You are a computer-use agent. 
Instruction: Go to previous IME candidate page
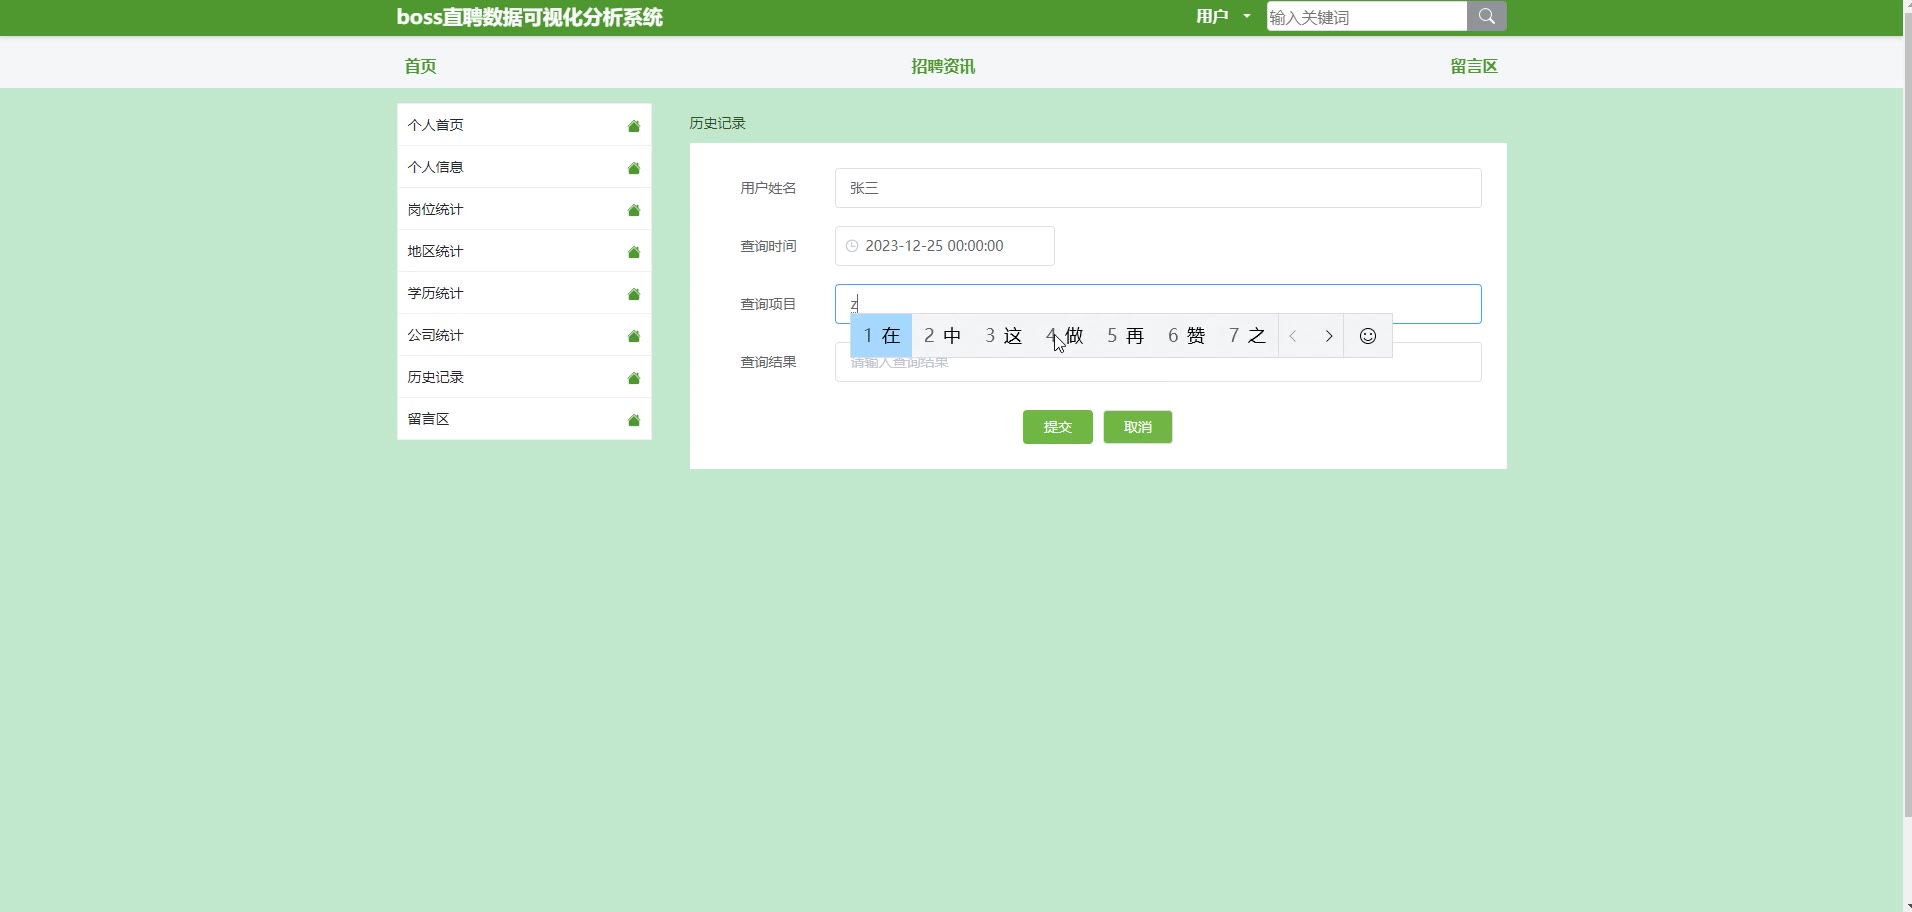[x=1293, y=336]
